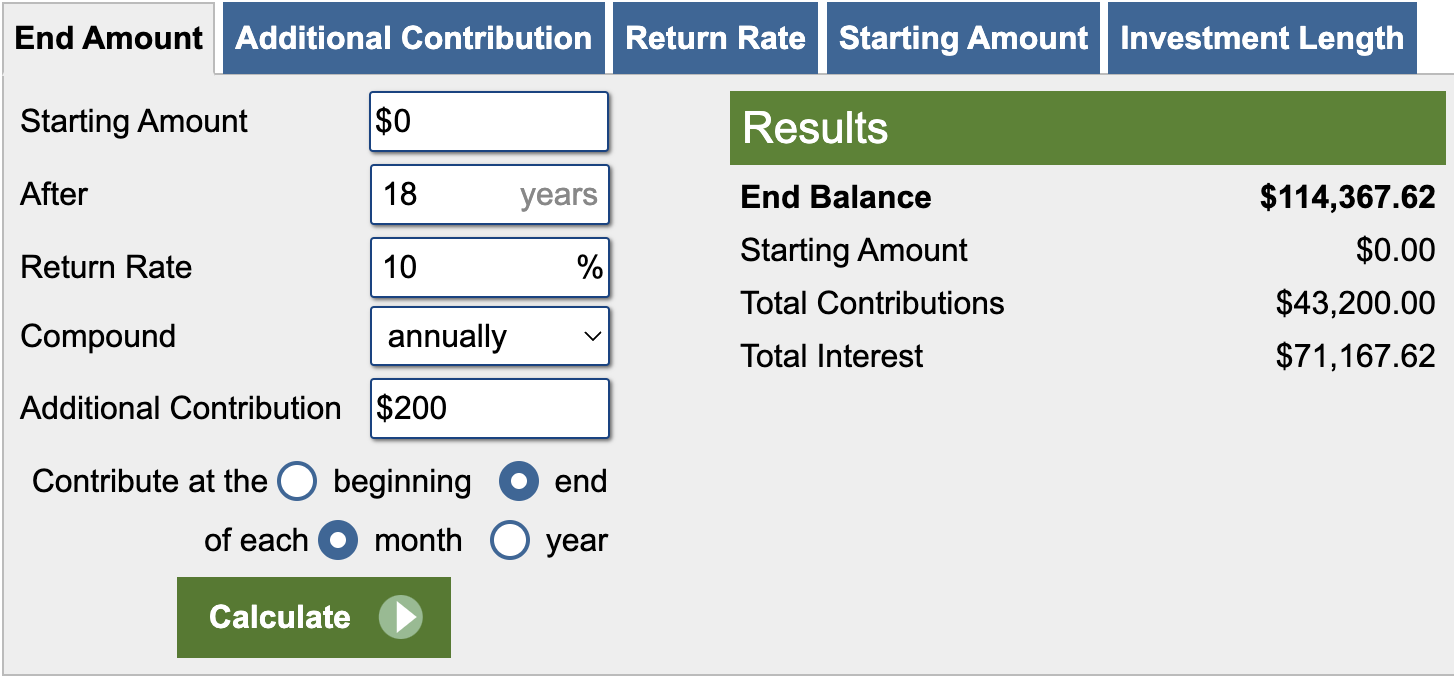Select the beginning contribution radio button
Screen dimensions: 1454x682
click(x=297, y=482)
